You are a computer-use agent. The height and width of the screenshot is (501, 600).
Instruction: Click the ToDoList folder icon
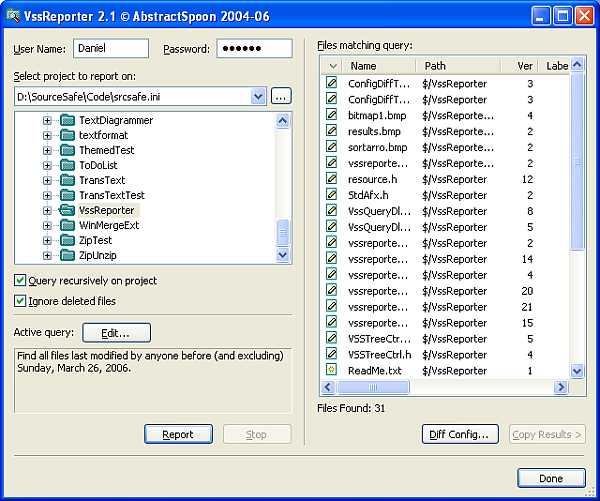(67, 165)
